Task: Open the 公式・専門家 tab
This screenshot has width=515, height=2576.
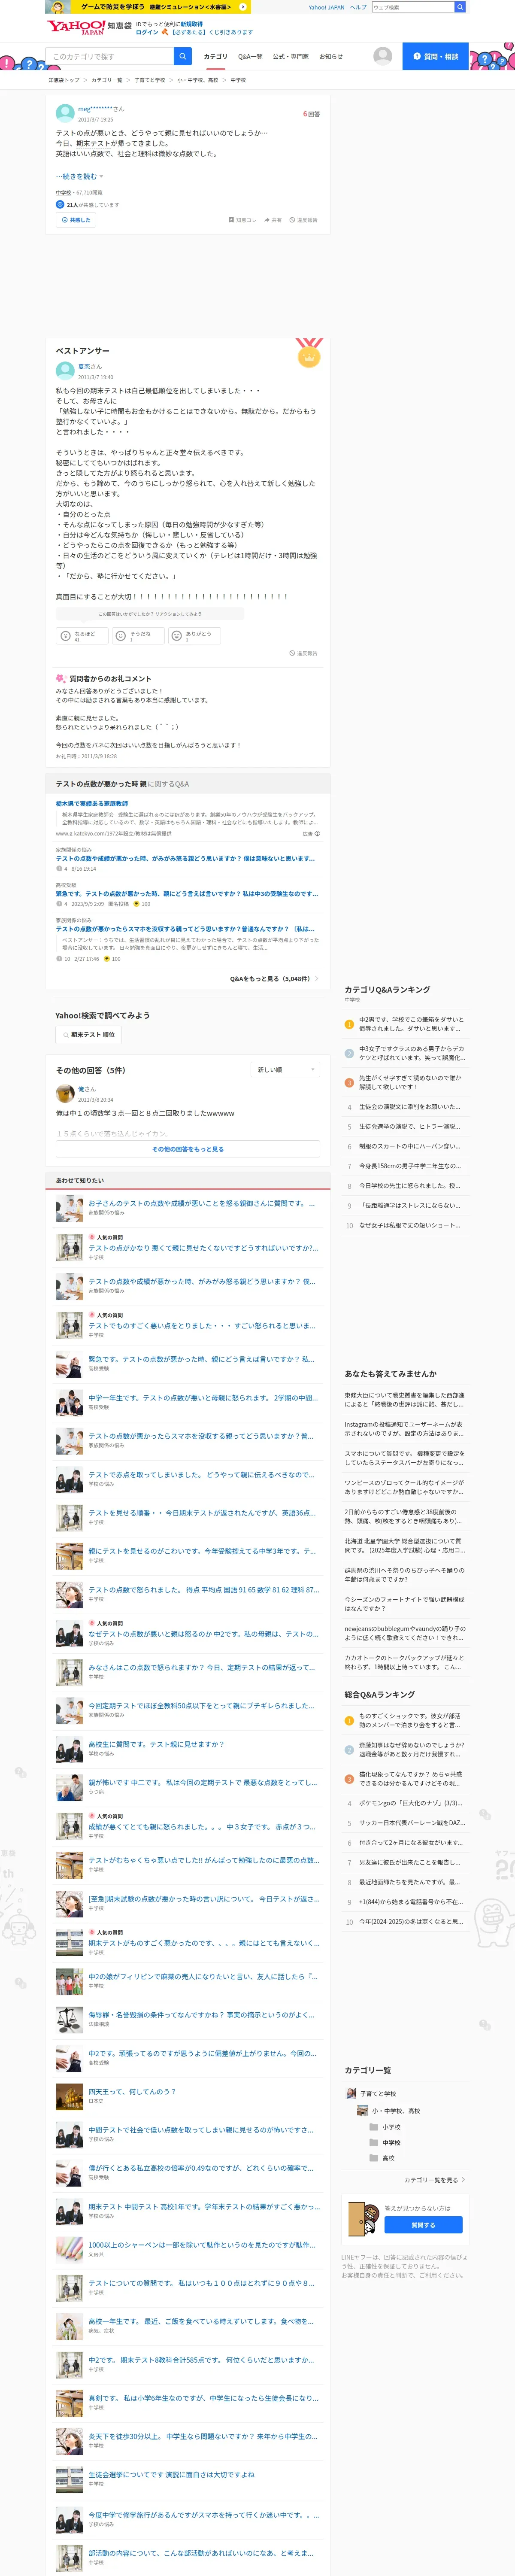Action: click(291, 57)
